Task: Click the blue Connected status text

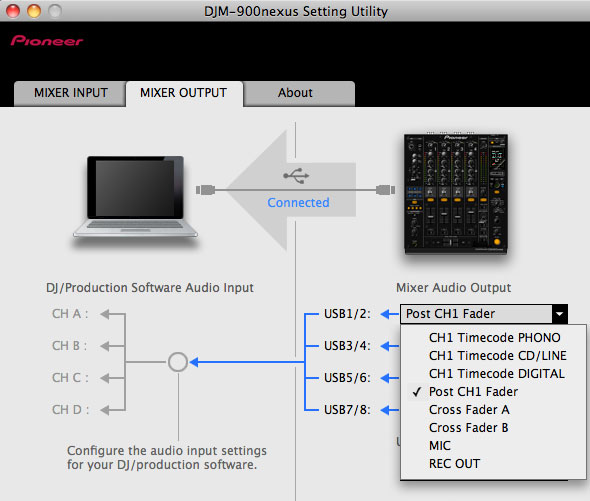Action: (x=298, y=203)
